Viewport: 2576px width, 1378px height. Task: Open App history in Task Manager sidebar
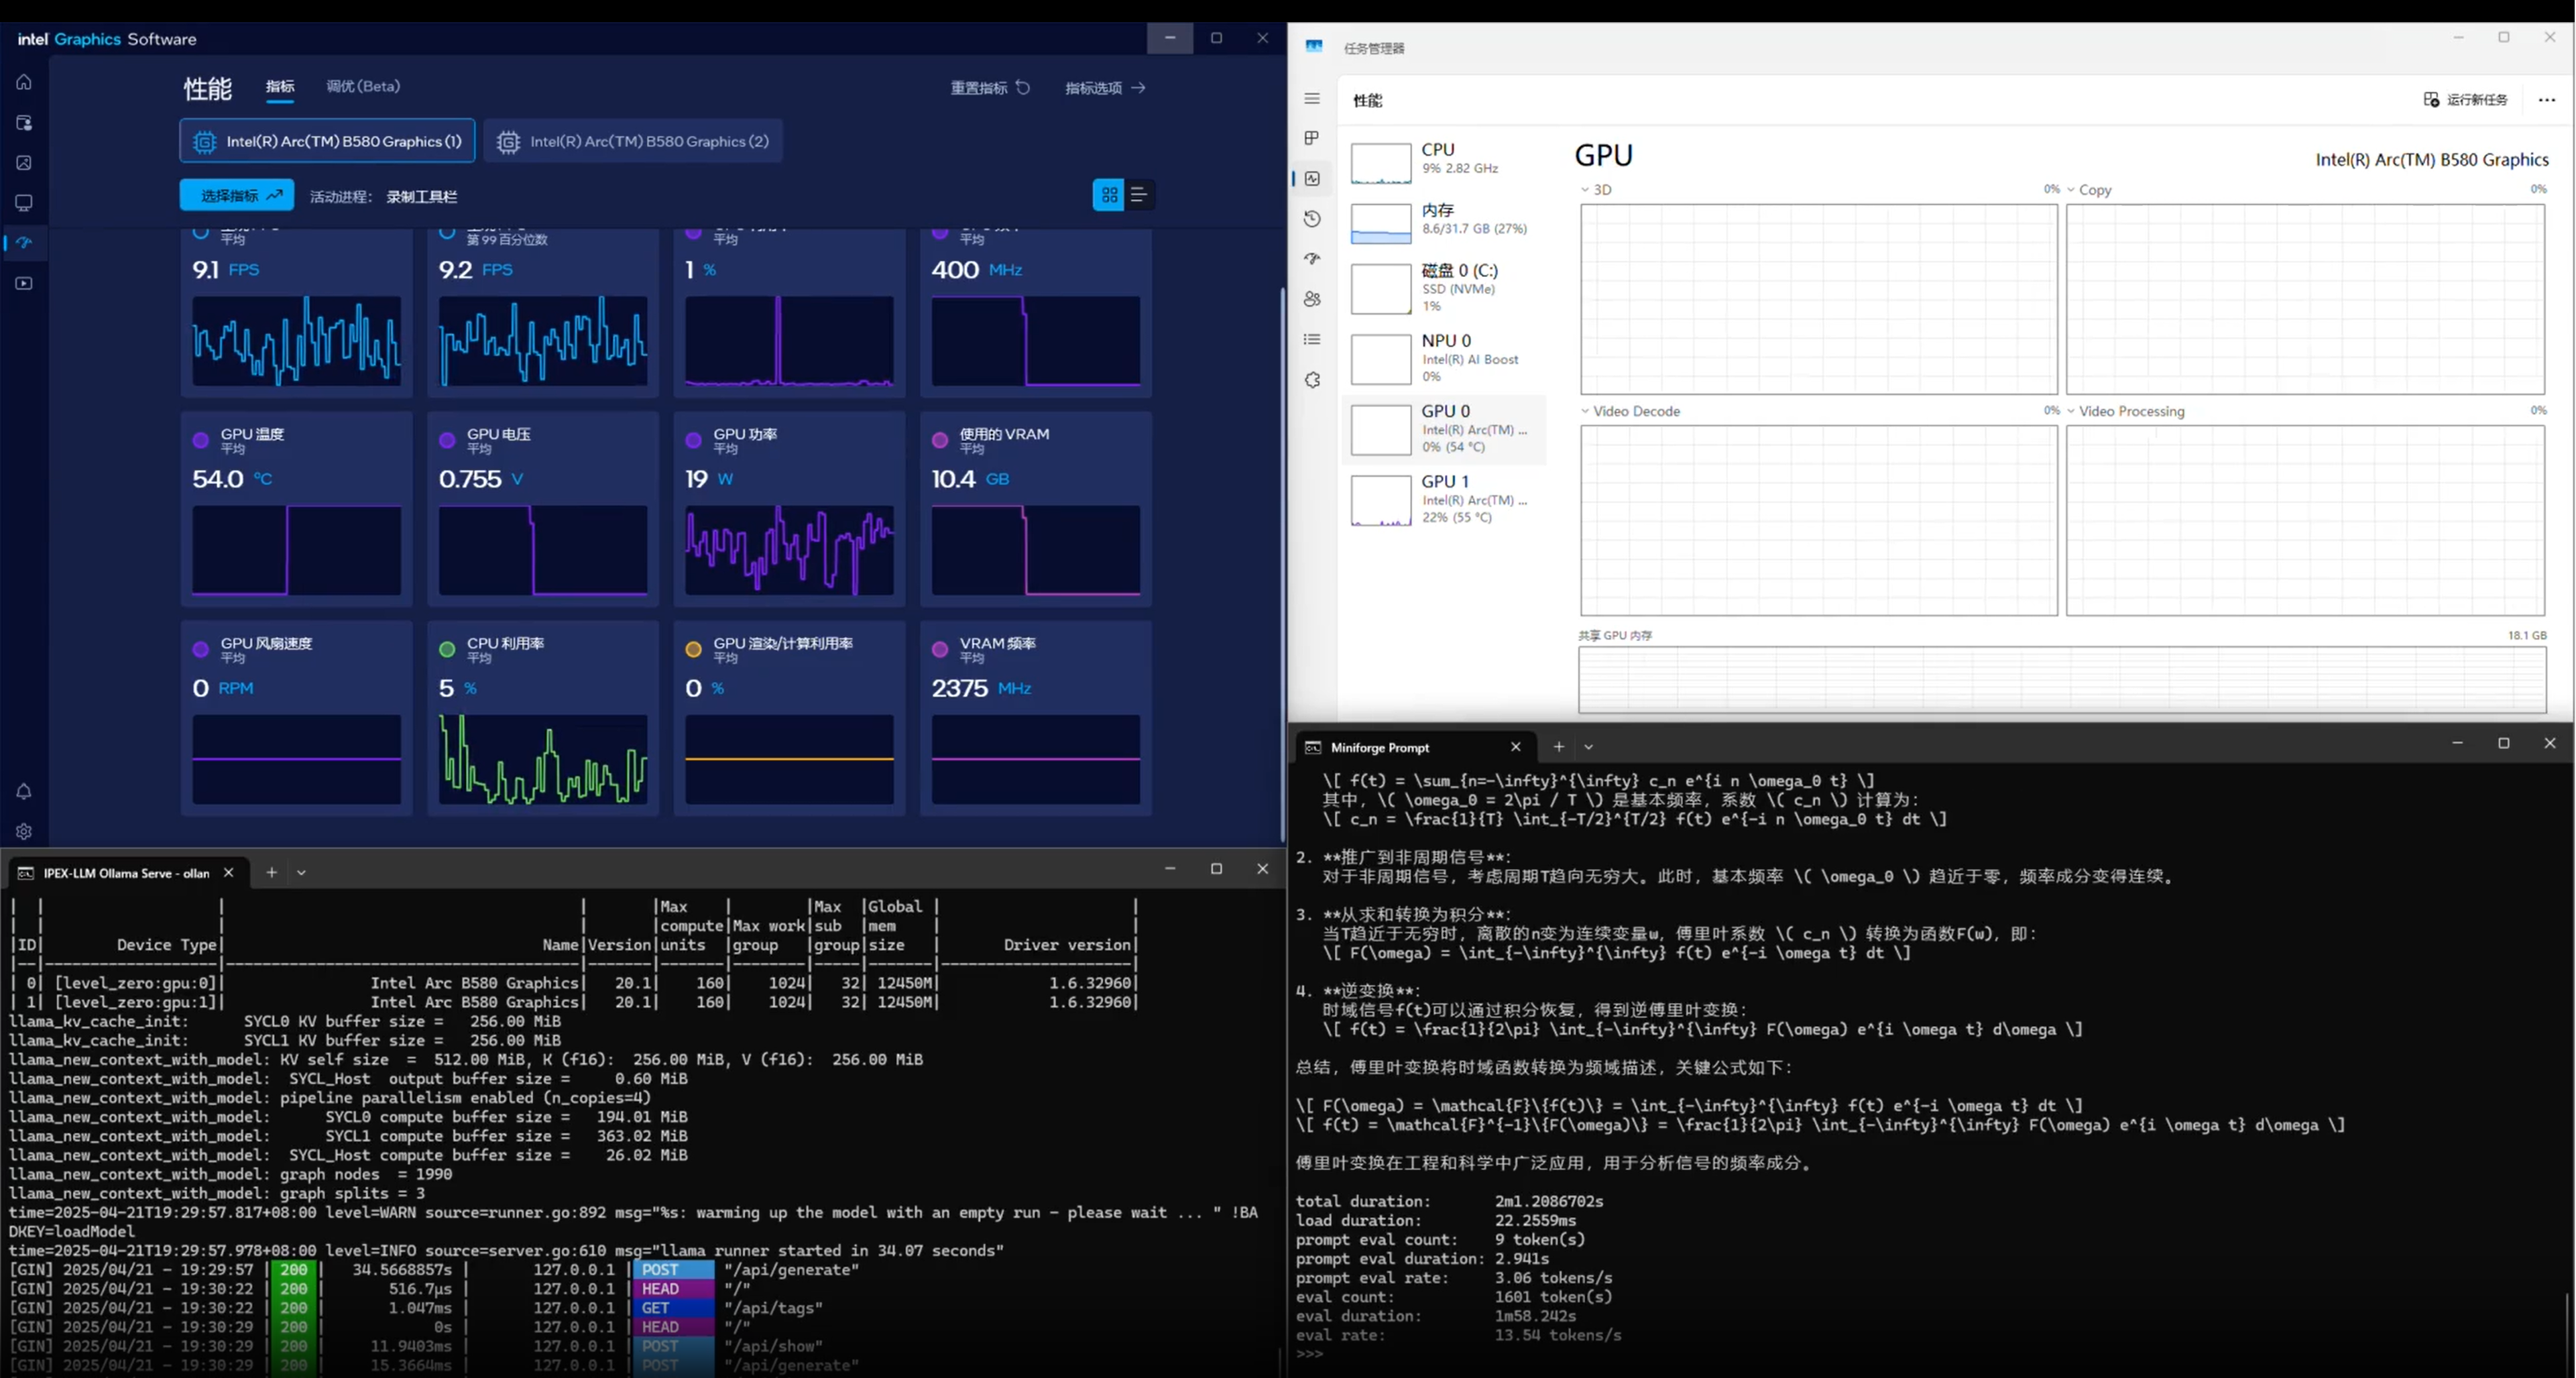click(x=1312, y=219)
